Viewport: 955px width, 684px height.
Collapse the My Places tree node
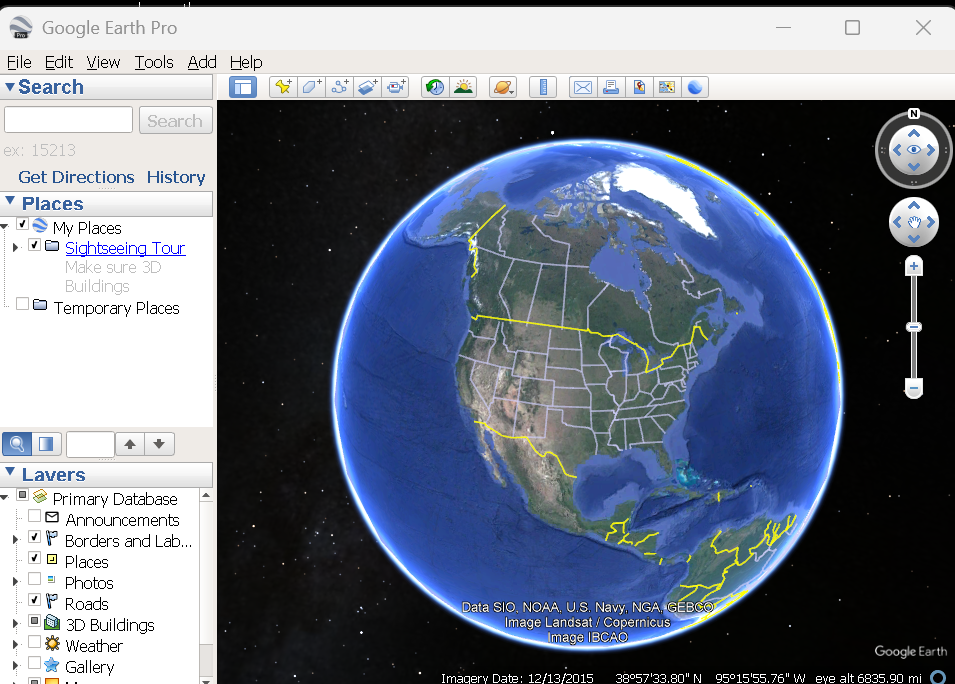tap(4, 227)
